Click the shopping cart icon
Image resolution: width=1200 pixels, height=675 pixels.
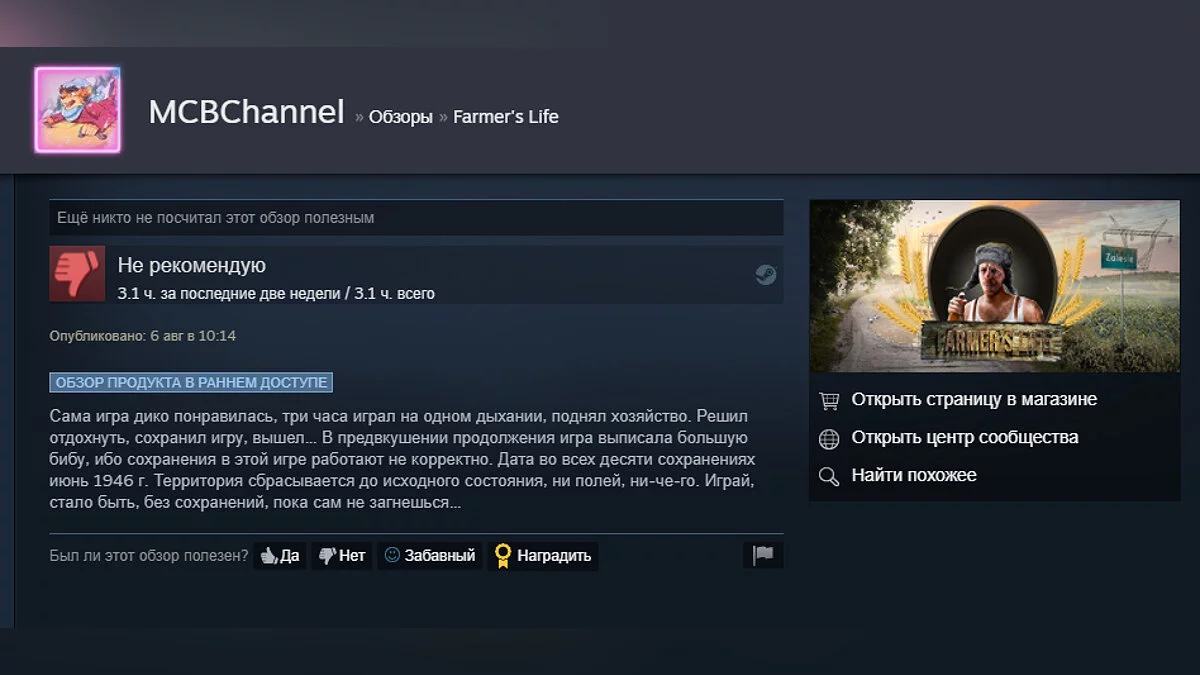(x=829, y=400)
